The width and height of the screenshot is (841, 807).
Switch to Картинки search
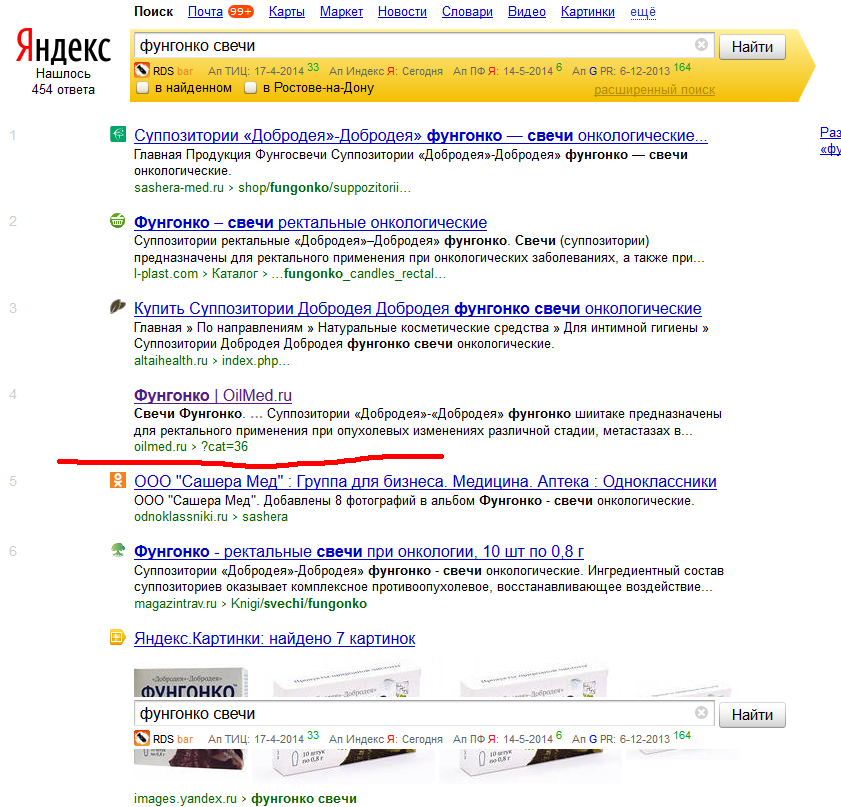click(x=588, y=12)
